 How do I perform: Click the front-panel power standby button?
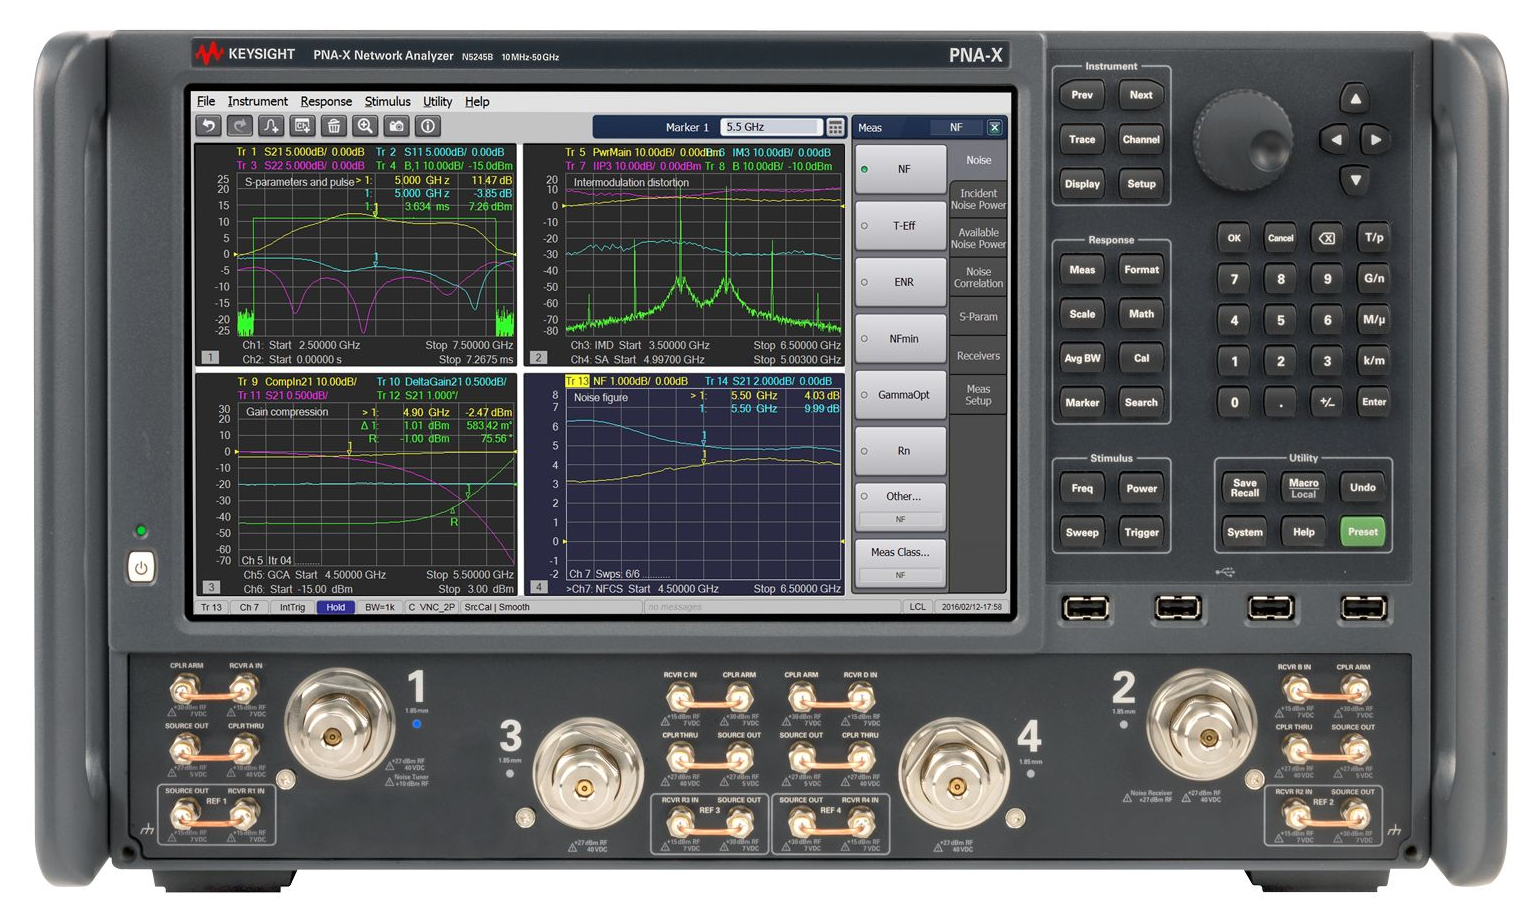[x=141, y=568]
